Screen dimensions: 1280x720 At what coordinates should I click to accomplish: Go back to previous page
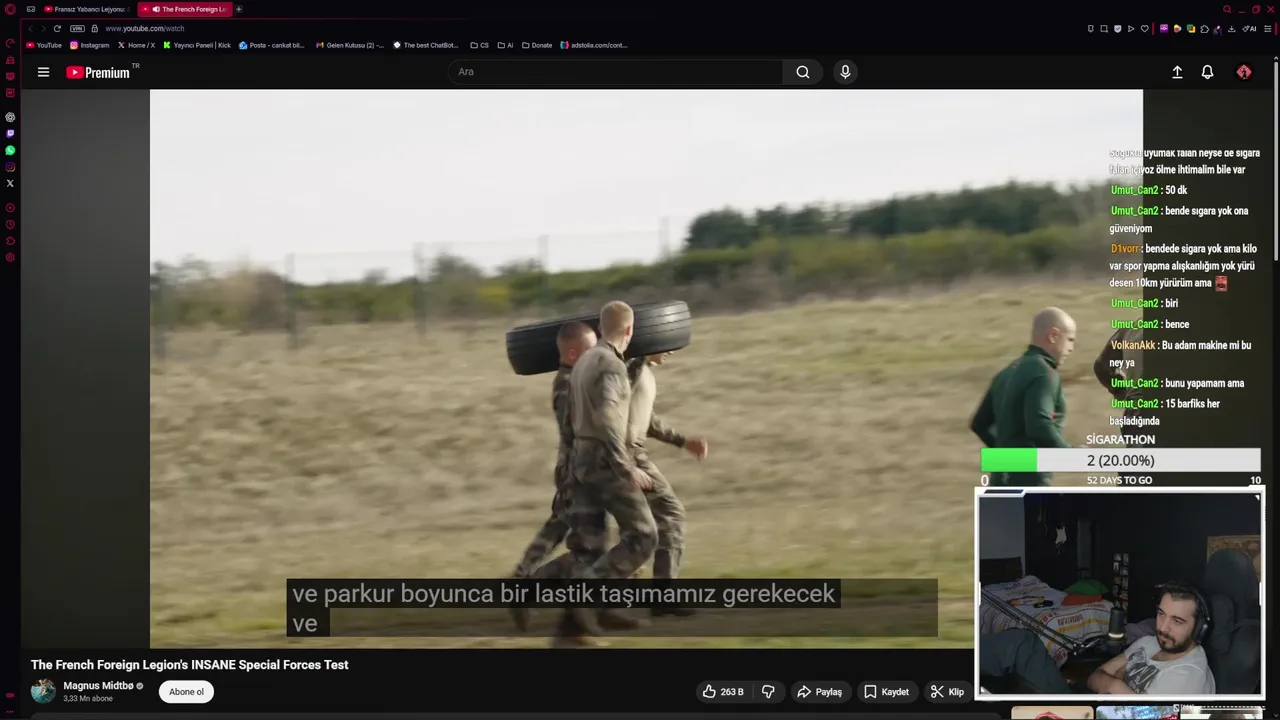coord(30,28)
